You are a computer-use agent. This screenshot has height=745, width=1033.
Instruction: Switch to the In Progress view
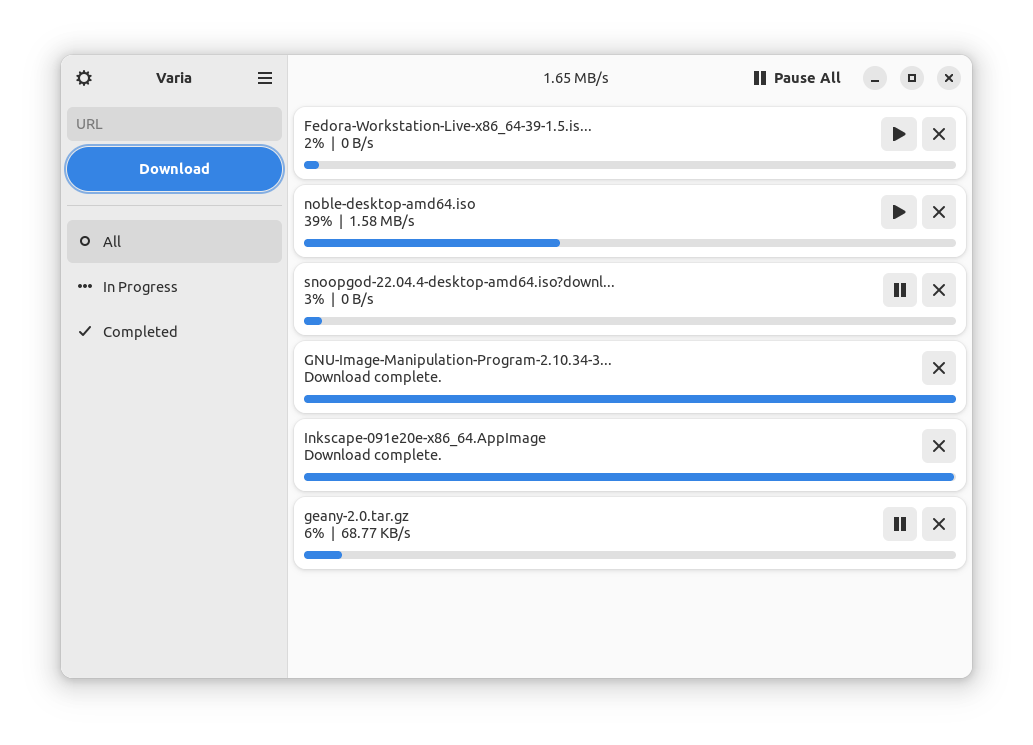173,286
